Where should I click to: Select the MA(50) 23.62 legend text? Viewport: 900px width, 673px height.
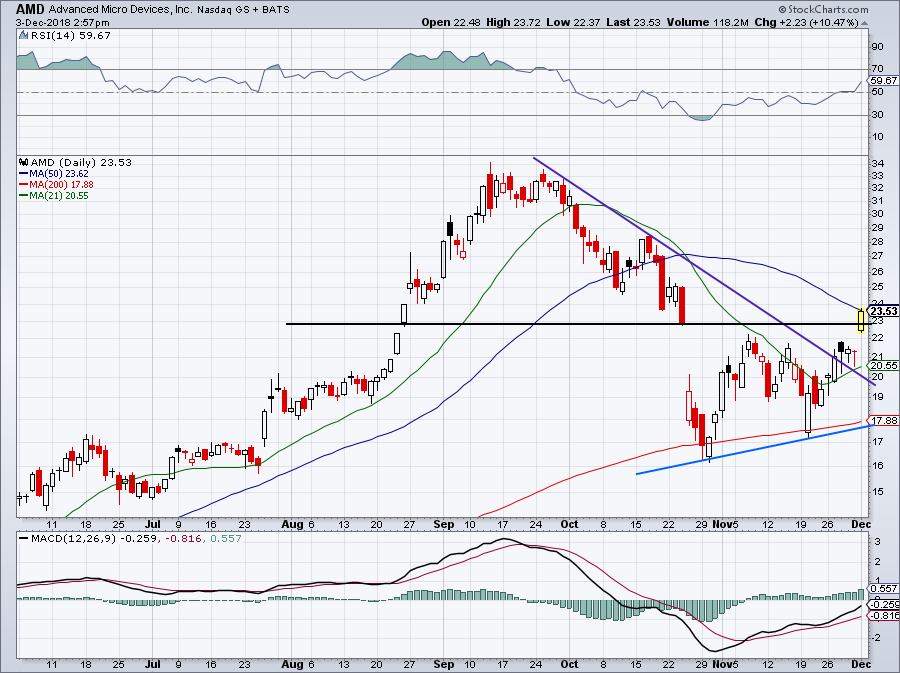(x=59, y=173)
